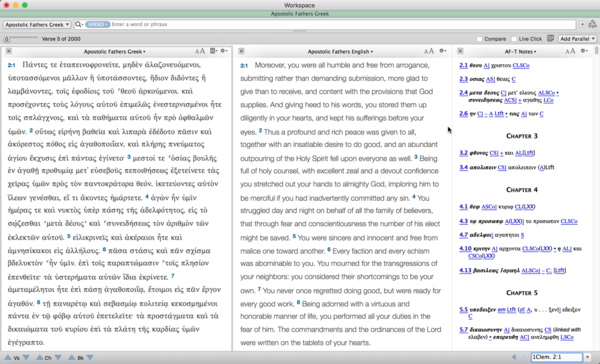Close the Apostolic Fathers English pane
The image size is (600, 364).
[x=241, y=51]
